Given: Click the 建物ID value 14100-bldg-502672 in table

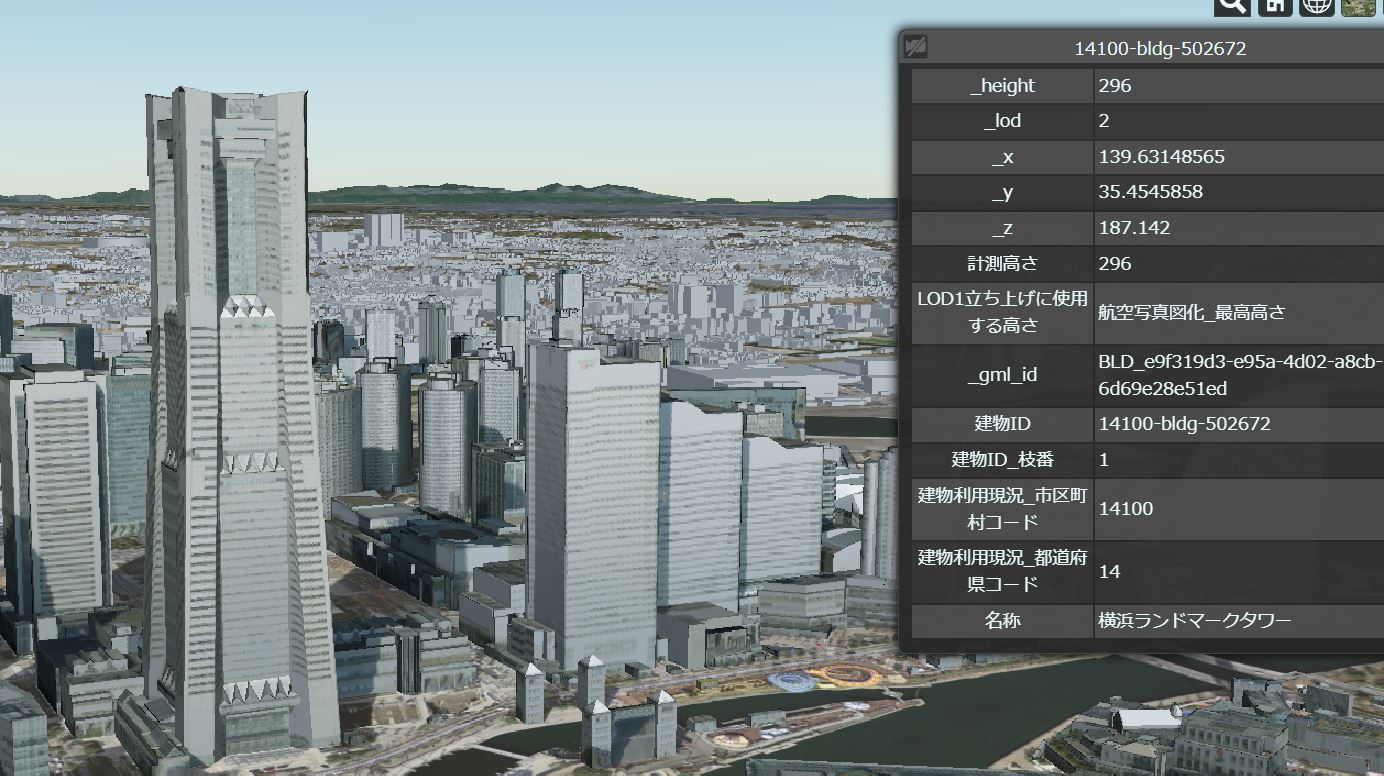Looking at the screenshot, I should tap(1184, 424).
